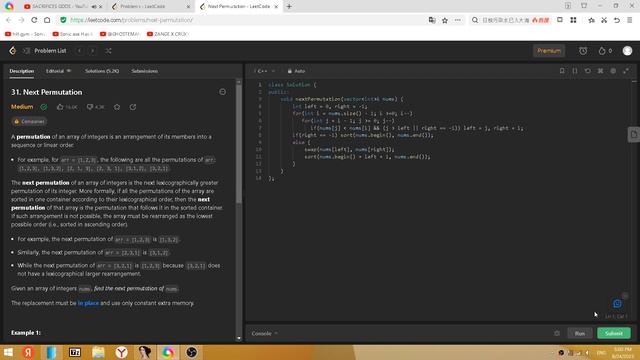
Task: Switch to the Problems - LeetCode browser tab
Action: 151,7
